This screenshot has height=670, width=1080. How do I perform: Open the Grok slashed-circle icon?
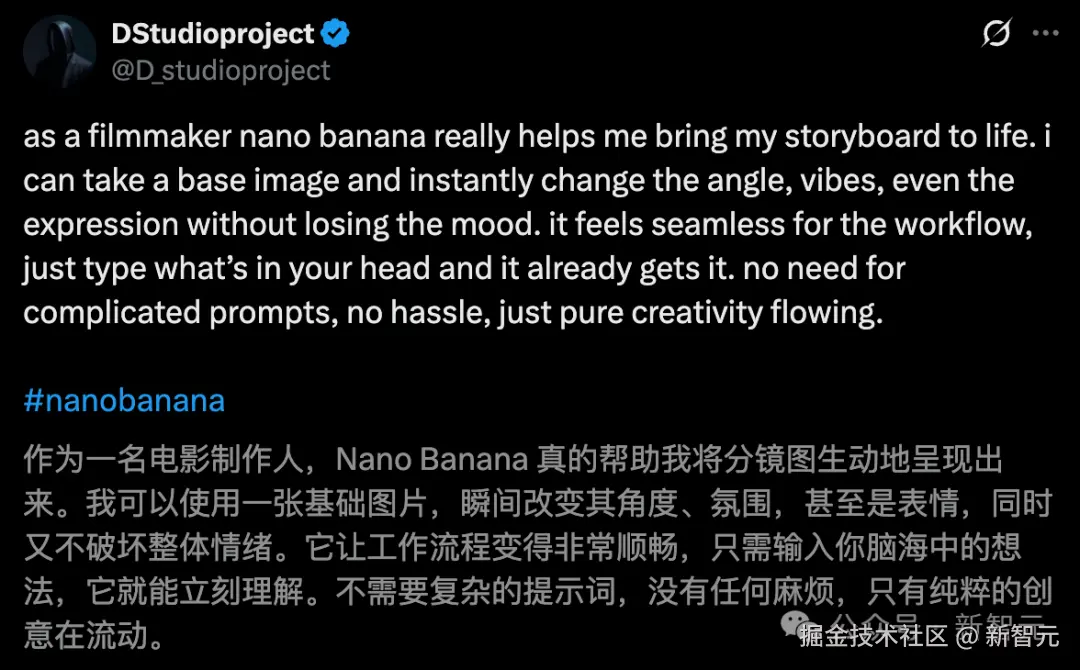click(x=996, y=34)
